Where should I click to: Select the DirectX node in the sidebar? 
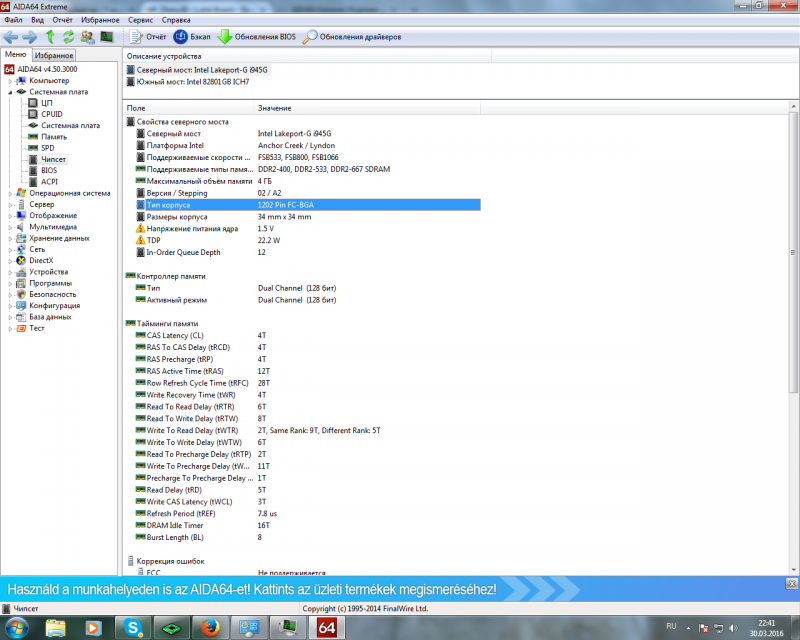coord(41,260)
